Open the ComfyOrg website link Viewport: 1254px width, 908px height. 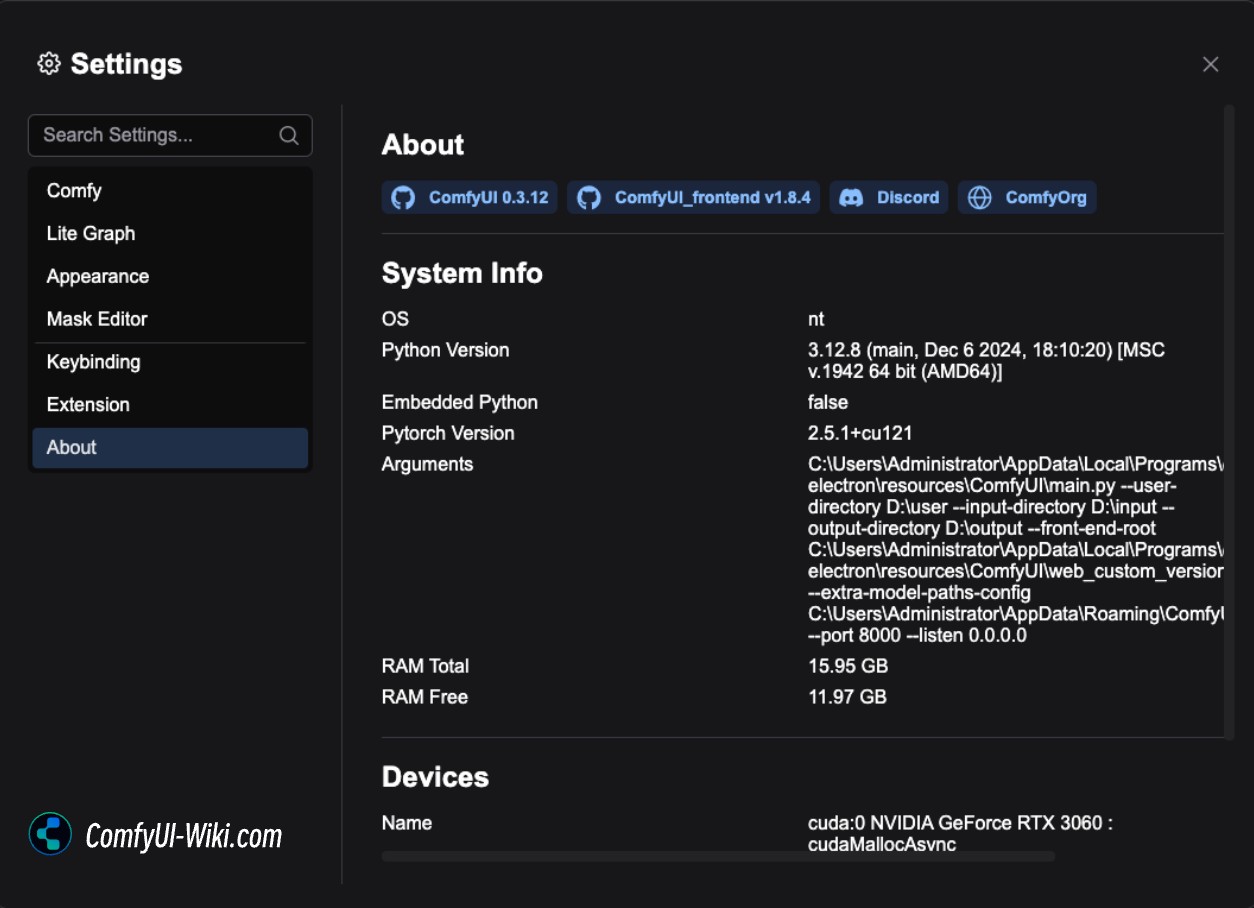click(1027, 197)
